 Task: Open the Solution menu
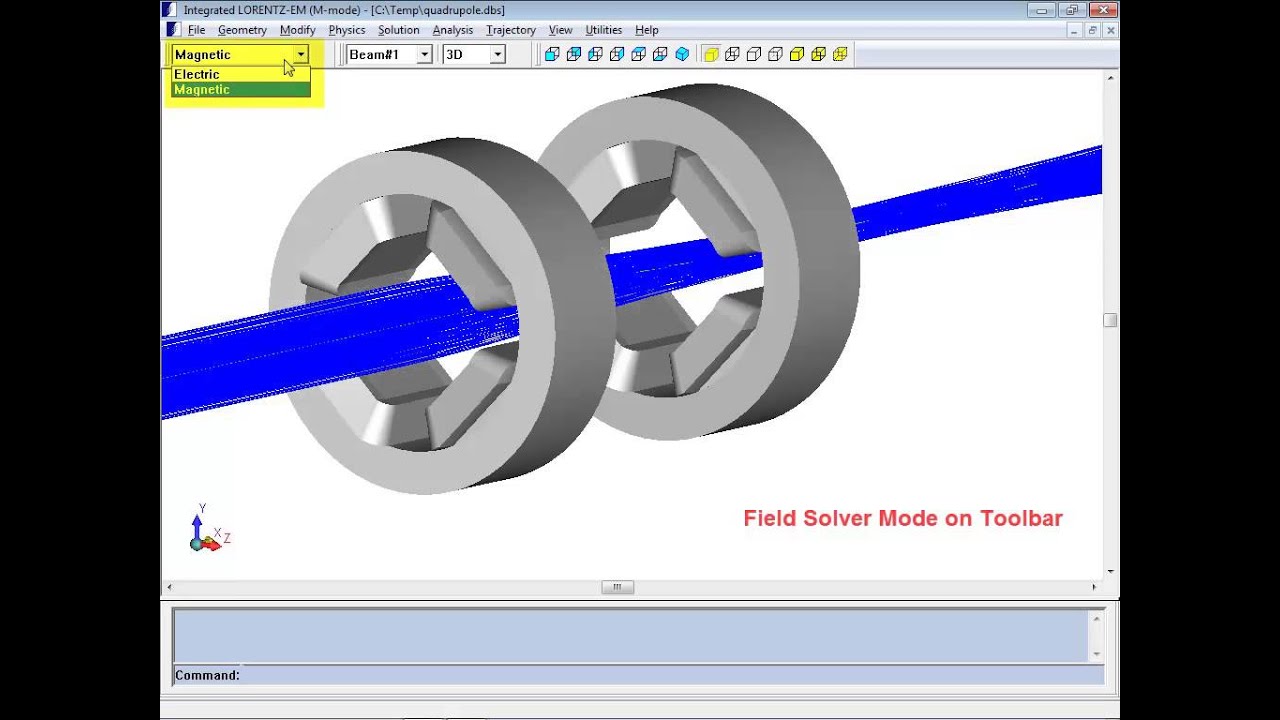click(398, 30)
